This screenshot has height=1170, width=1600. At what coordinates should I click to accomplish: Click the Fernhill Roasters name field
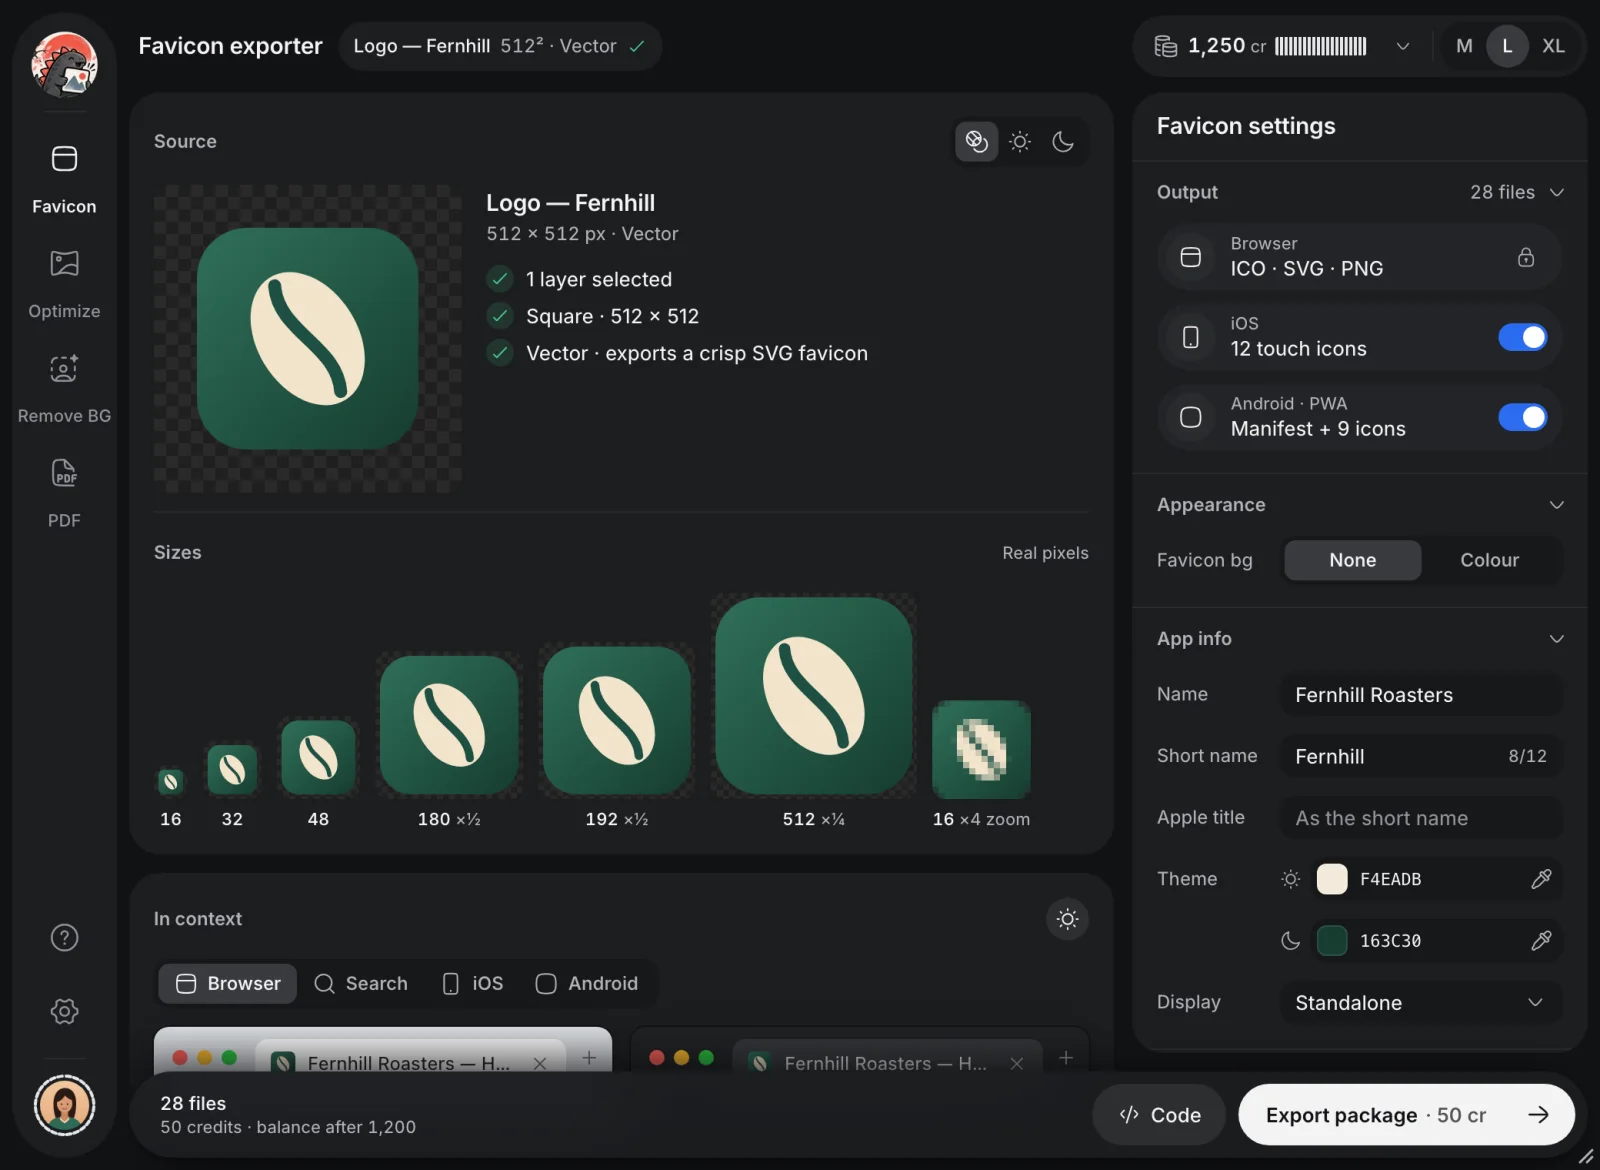point(1420,695)
